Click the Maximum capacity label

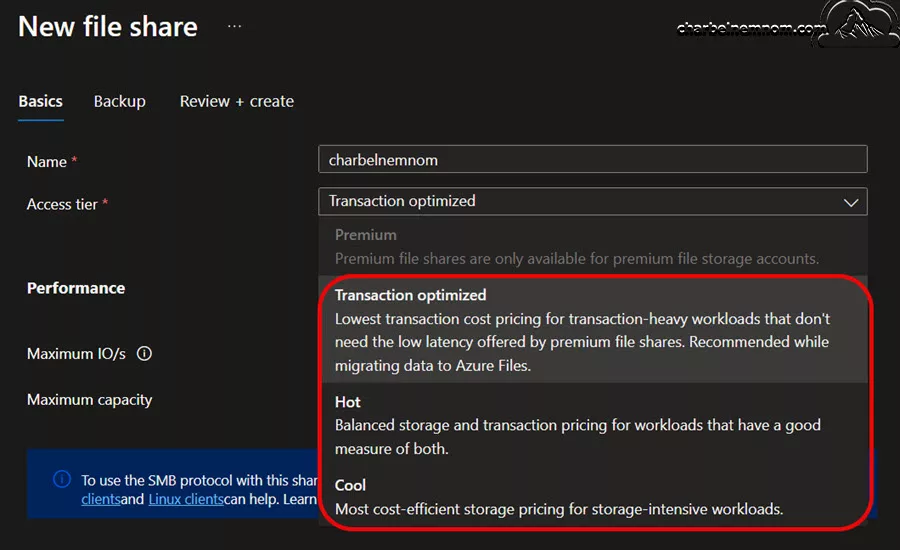90,400
